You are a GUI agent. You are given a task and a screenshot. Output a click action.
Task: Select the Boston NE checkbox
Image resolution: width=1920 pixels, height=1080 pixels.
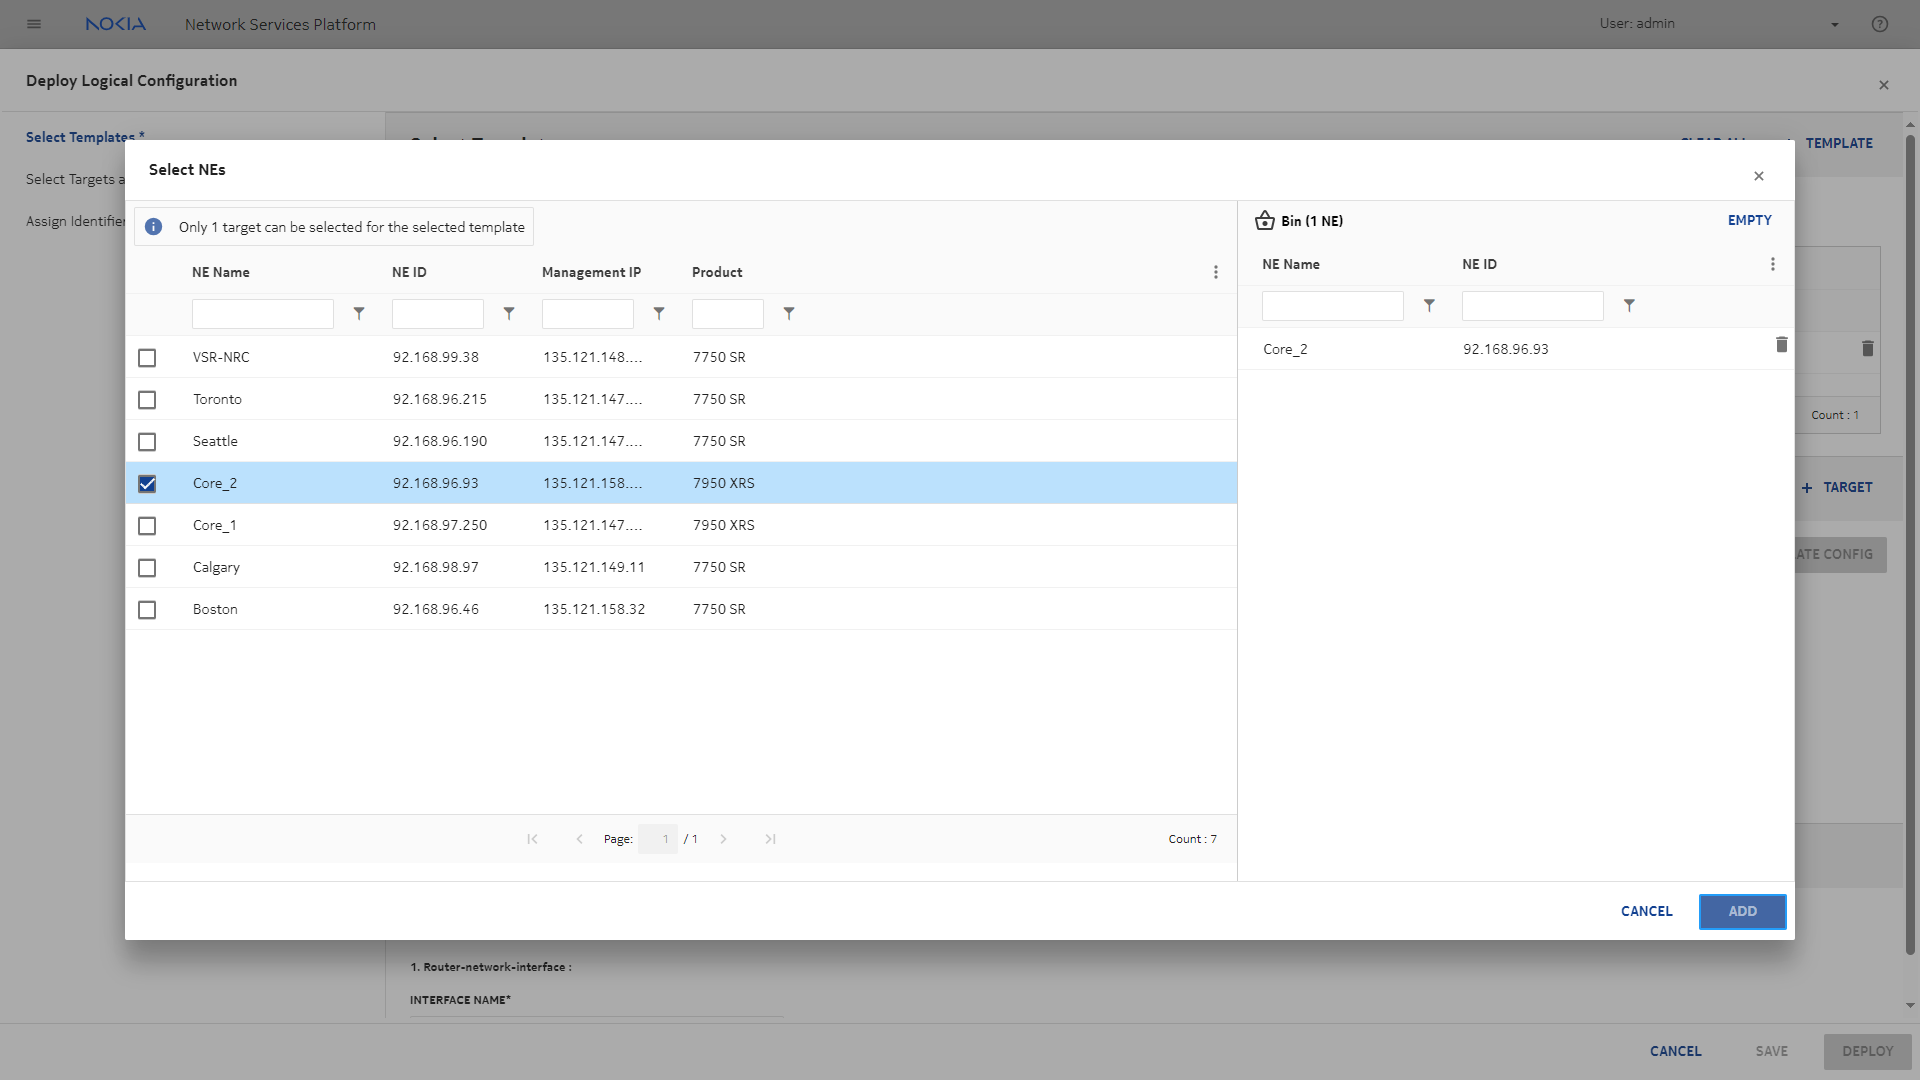point(147,610)
